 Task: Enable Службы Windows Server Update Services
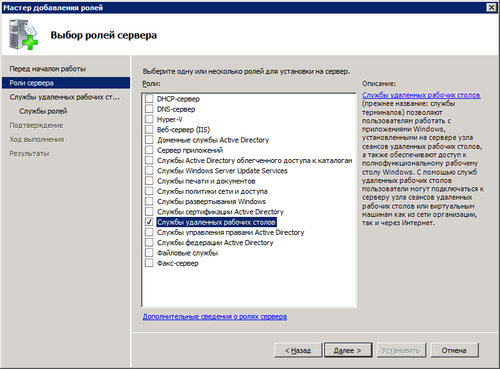click(149, 171)
